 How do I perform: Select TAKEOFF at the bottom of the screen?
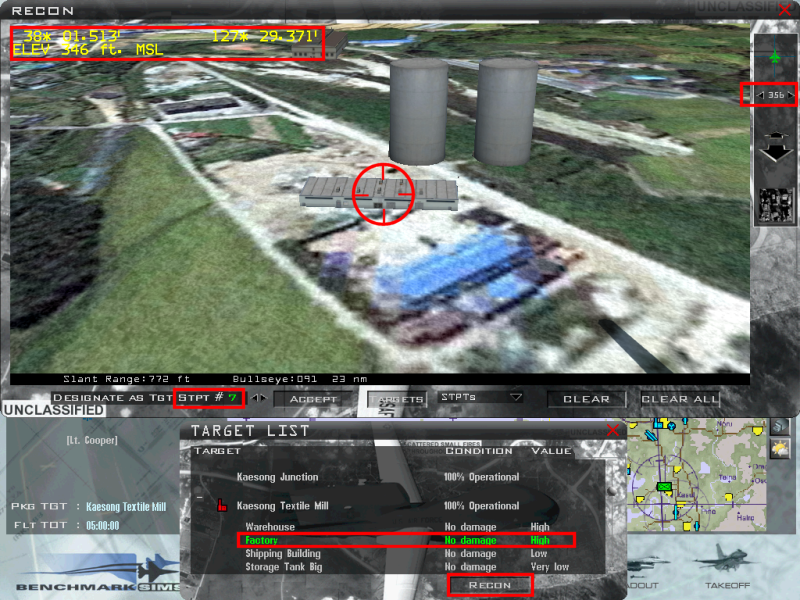coord(728,584)
